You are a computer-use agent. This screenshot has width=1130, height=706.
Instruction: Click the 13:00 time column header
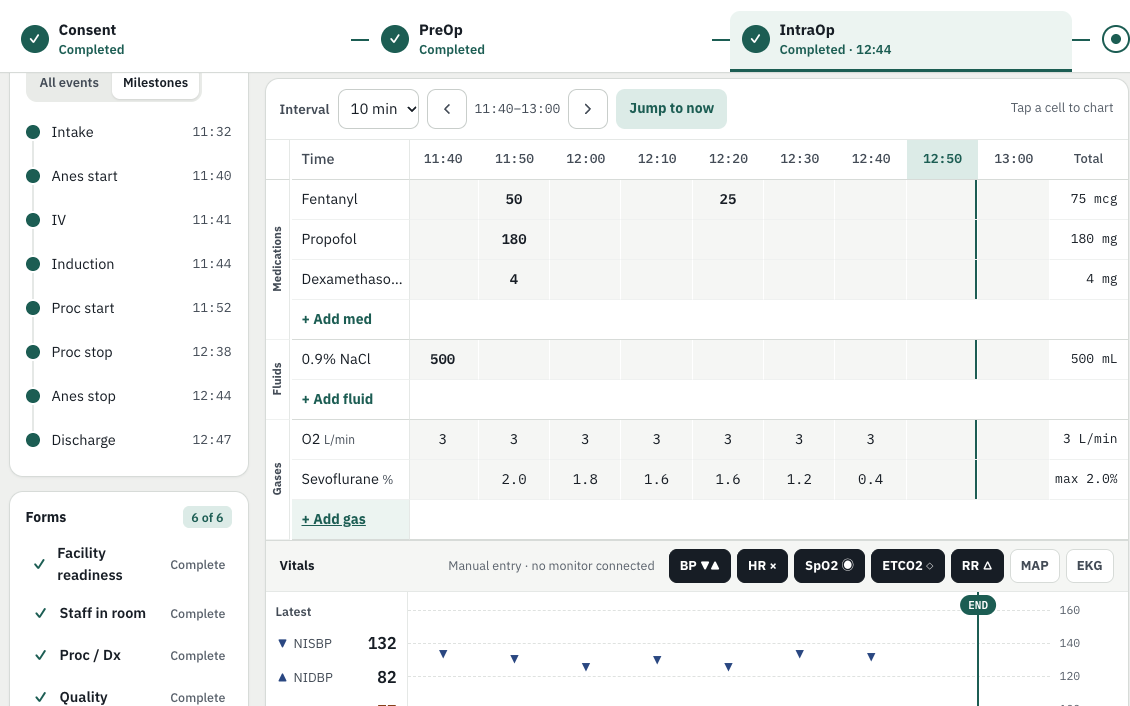point(1013,159)
